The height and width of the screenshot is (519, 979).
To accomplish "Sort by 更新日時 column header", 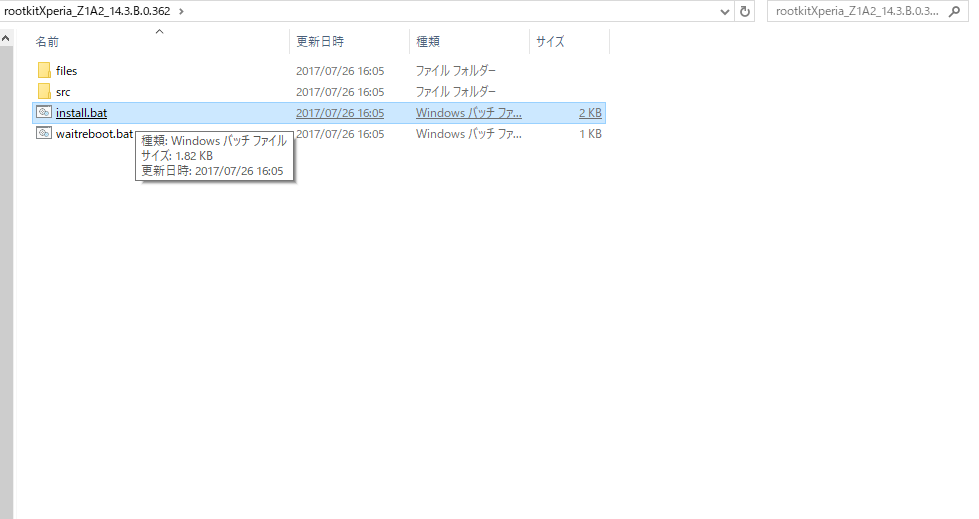I will 320,42.
